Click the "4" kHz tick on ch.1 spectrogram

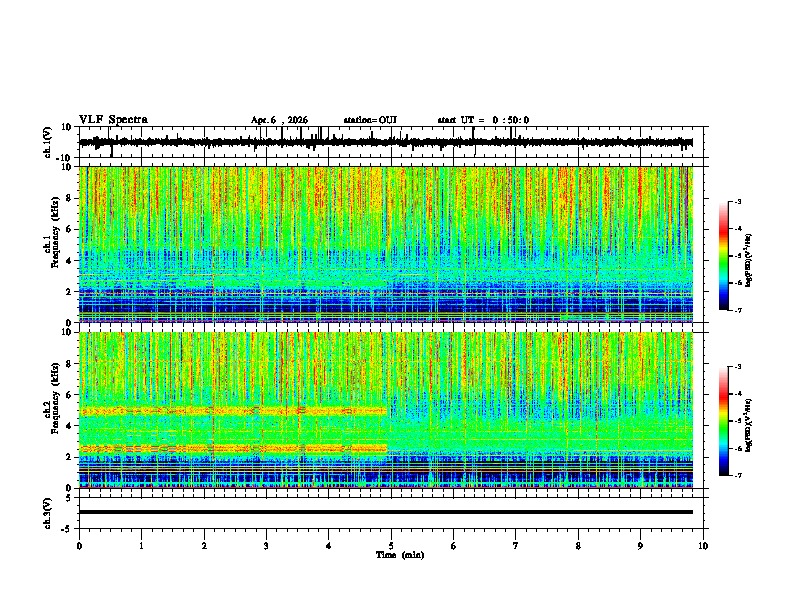(69, 261)
